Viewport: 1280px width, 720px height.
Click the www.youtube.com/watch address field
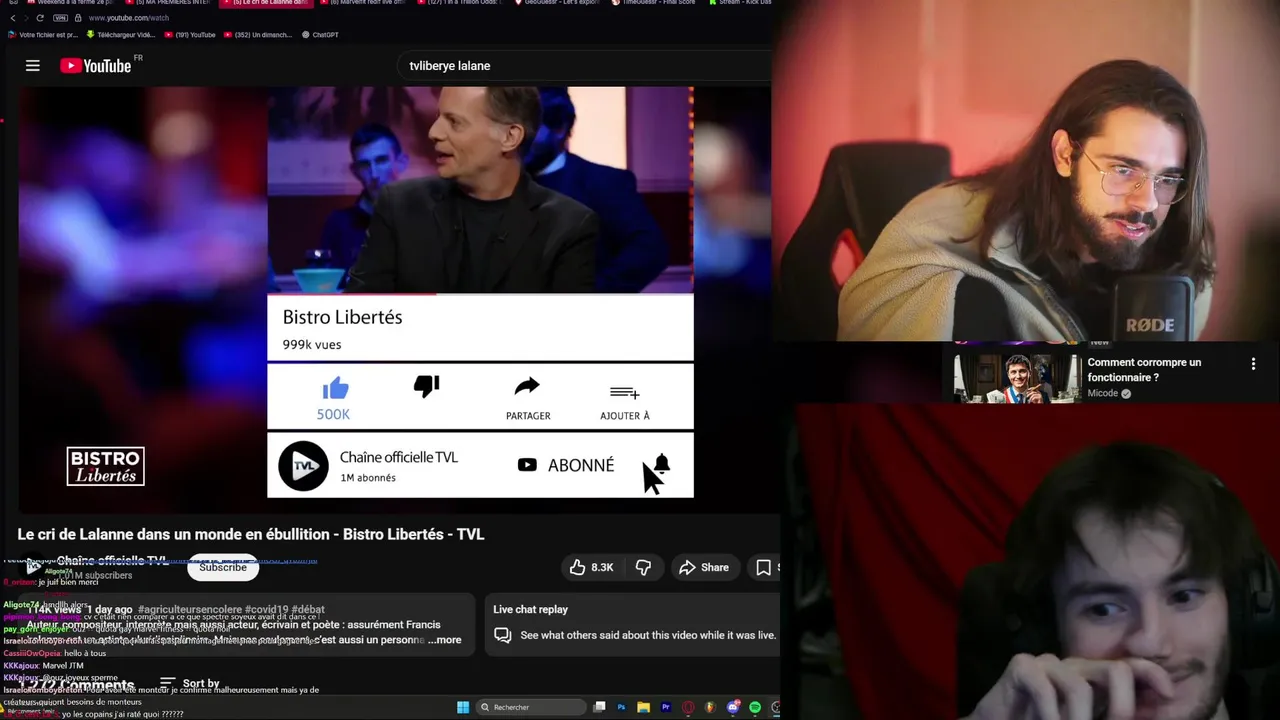(x=128, y=18)
